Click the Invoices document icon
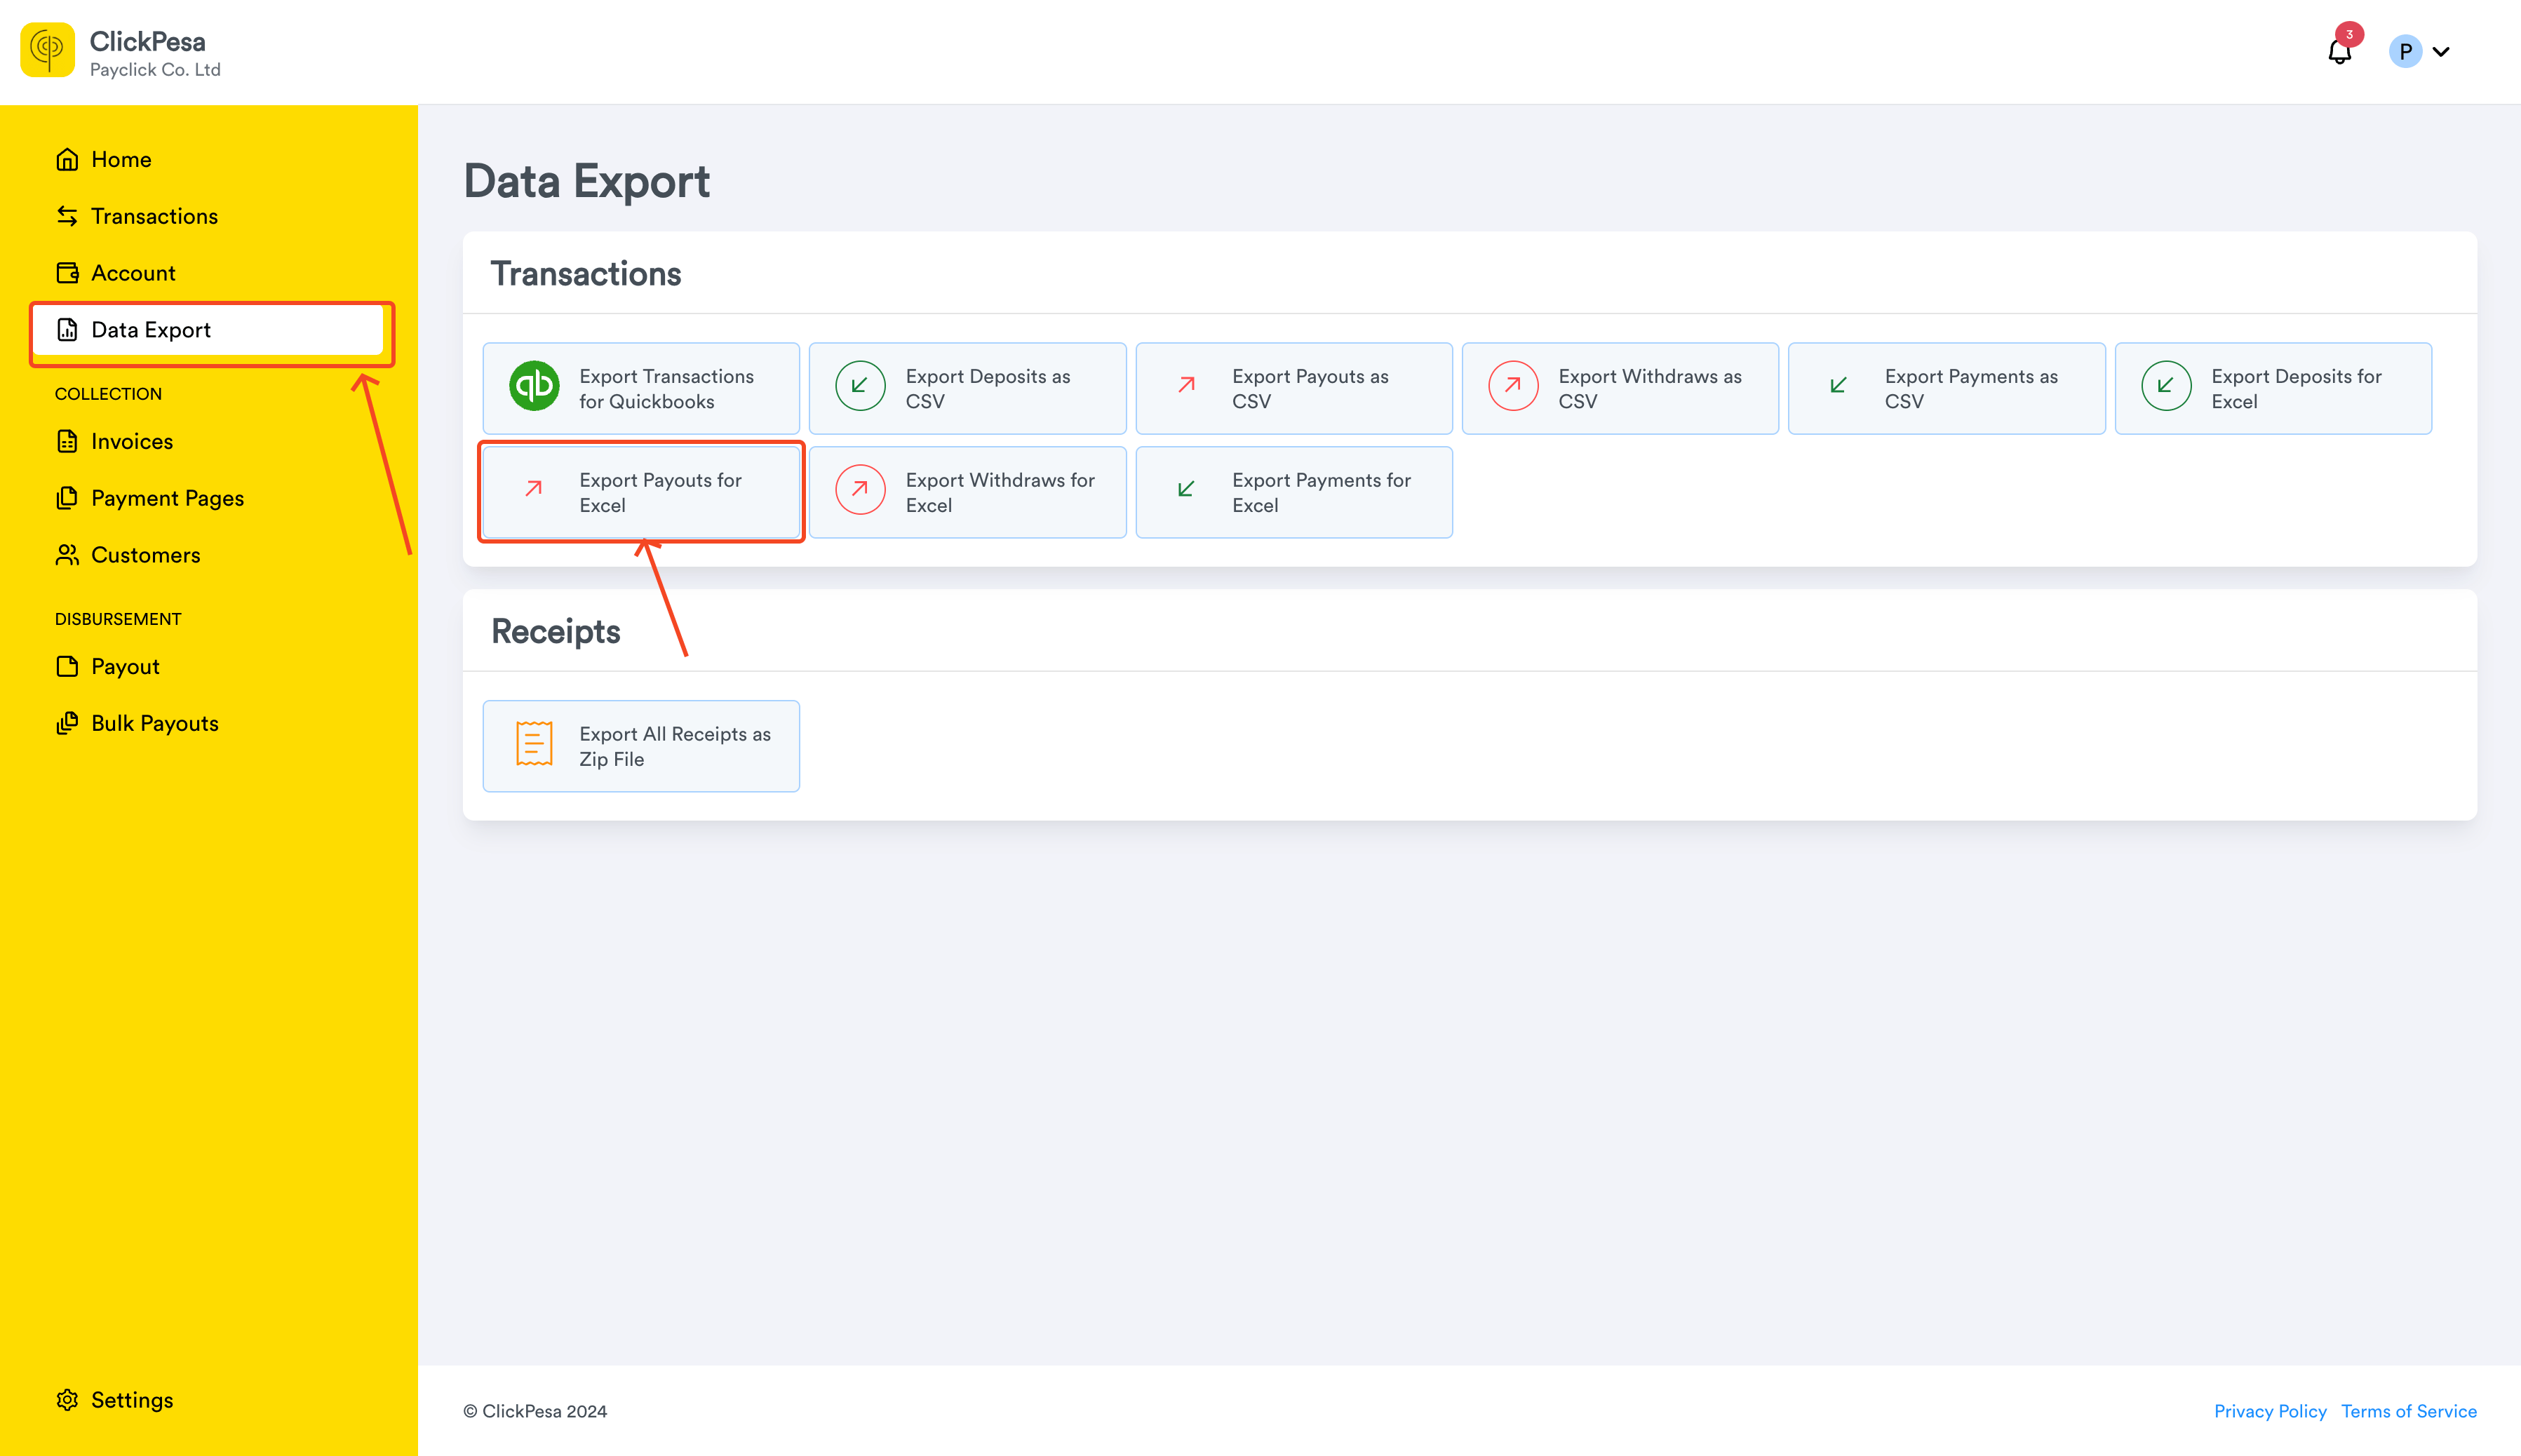 pos(67,441)
